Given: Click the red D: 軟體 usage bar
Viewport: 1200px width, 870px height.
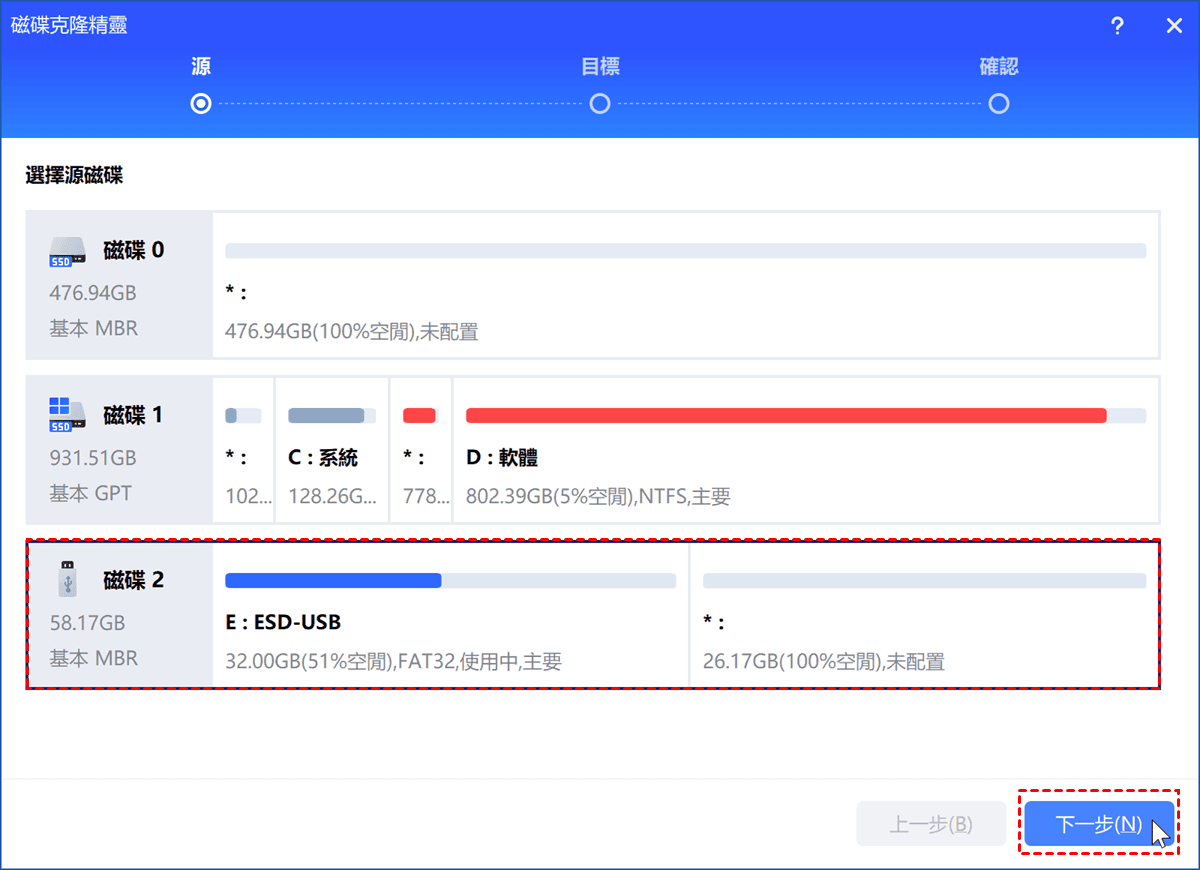Looking at the screenshot, I should [x=785, y=416].
